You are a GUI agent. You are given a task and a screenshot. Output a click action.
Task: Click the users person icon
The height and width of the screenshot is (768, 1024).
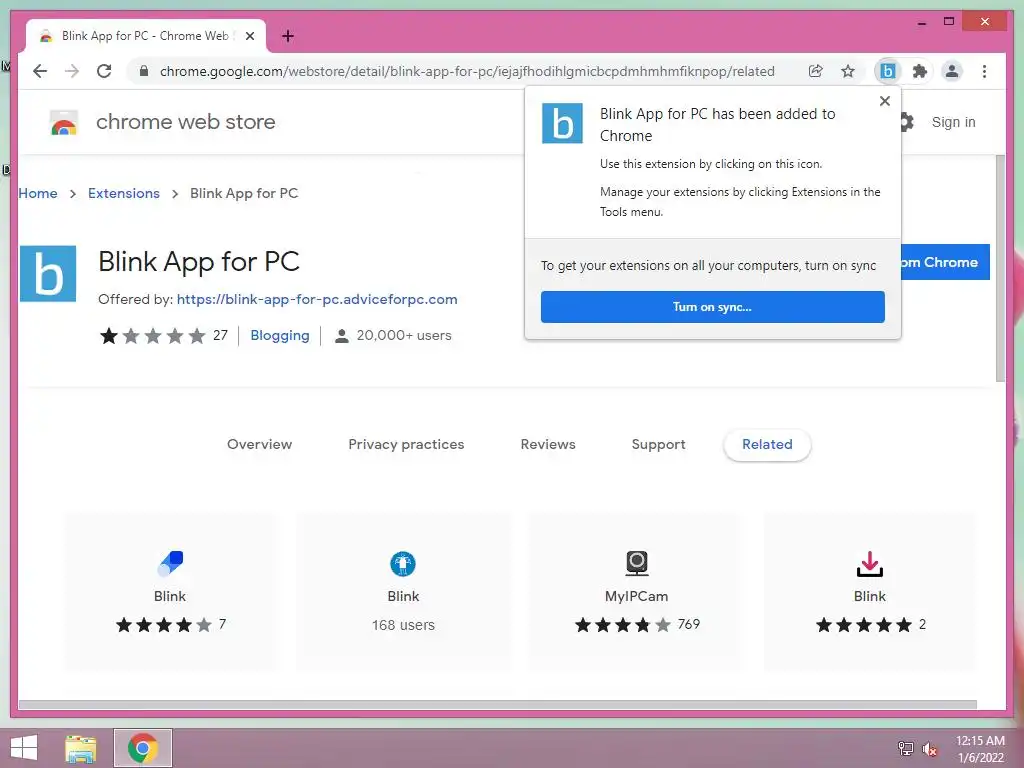tap(341, 336)
